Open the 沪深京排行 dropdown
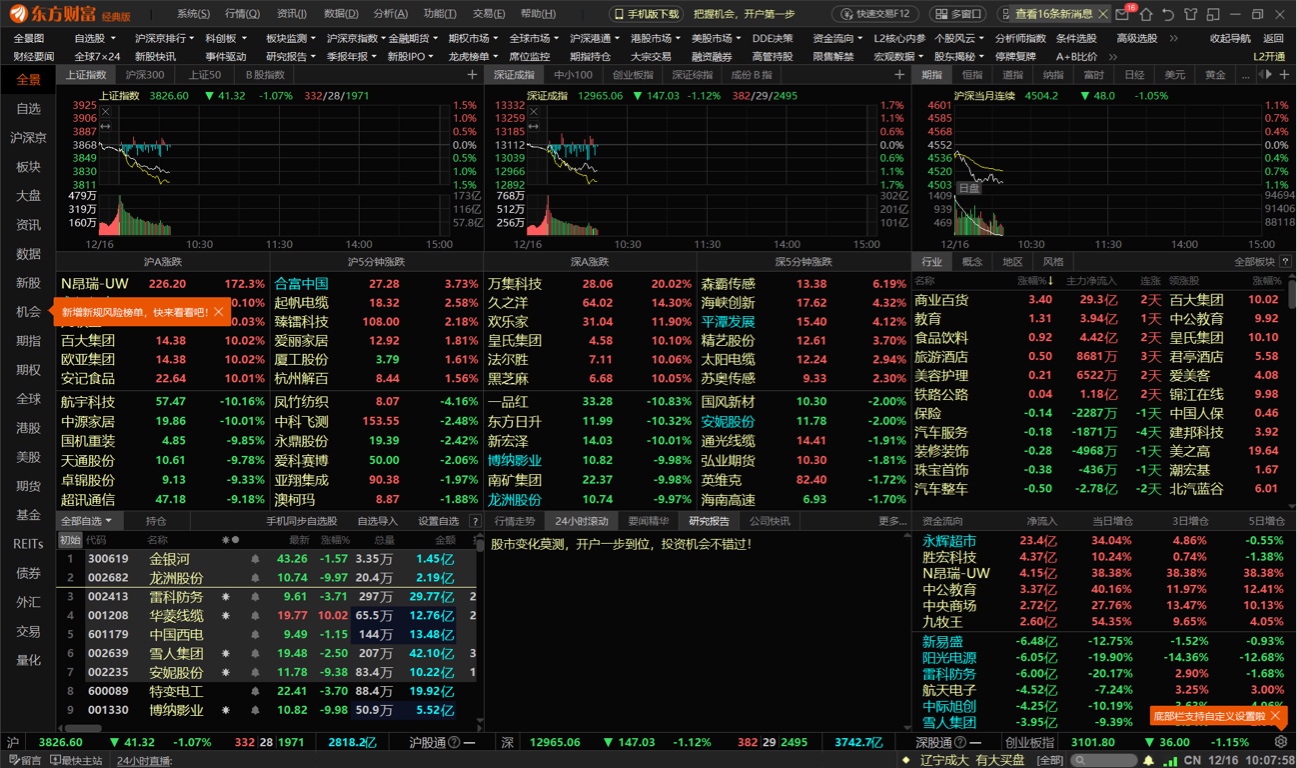 pos(164,38)
